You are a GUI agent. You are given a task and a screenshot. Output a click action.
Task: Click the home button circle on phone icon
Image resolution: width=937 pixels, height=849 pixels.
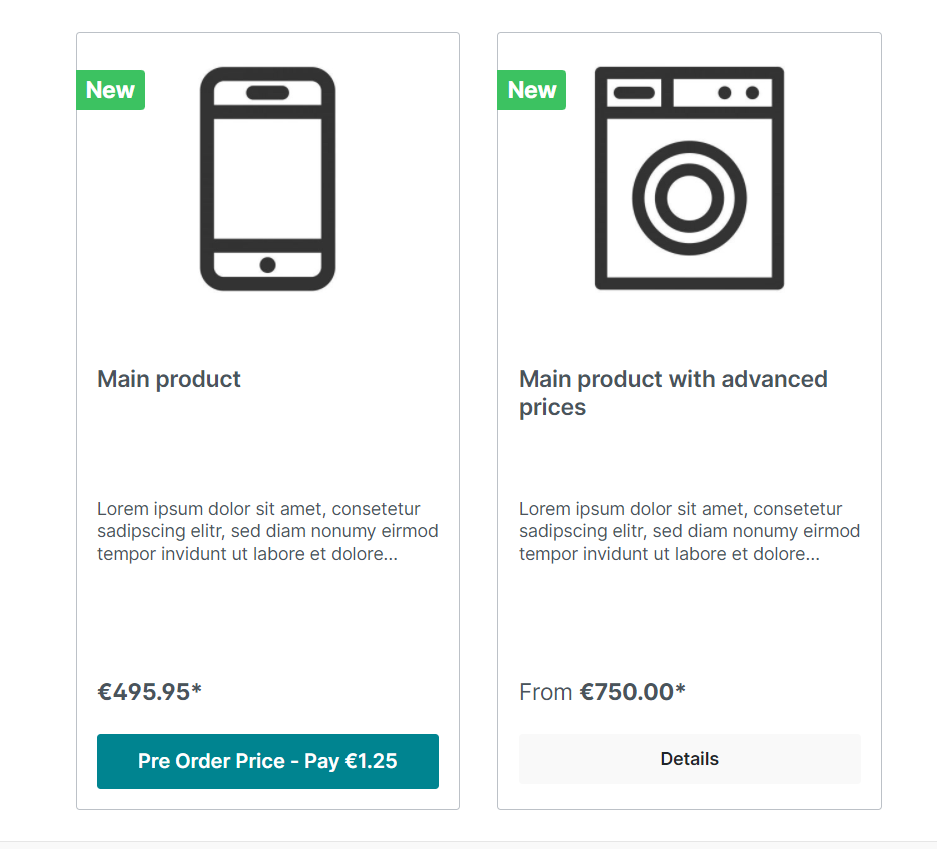tap(268, 264)
